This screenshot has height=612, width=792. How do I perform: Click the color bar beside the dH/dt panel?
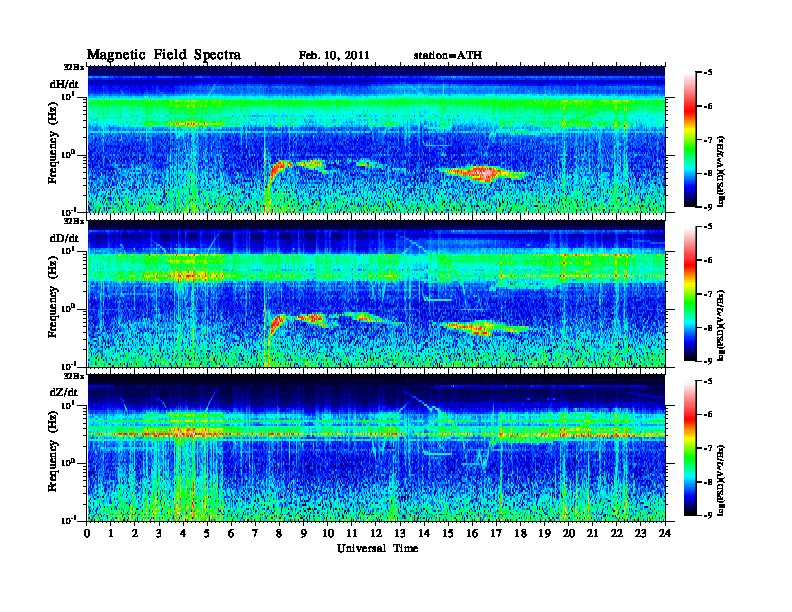[x=690, y=140]
